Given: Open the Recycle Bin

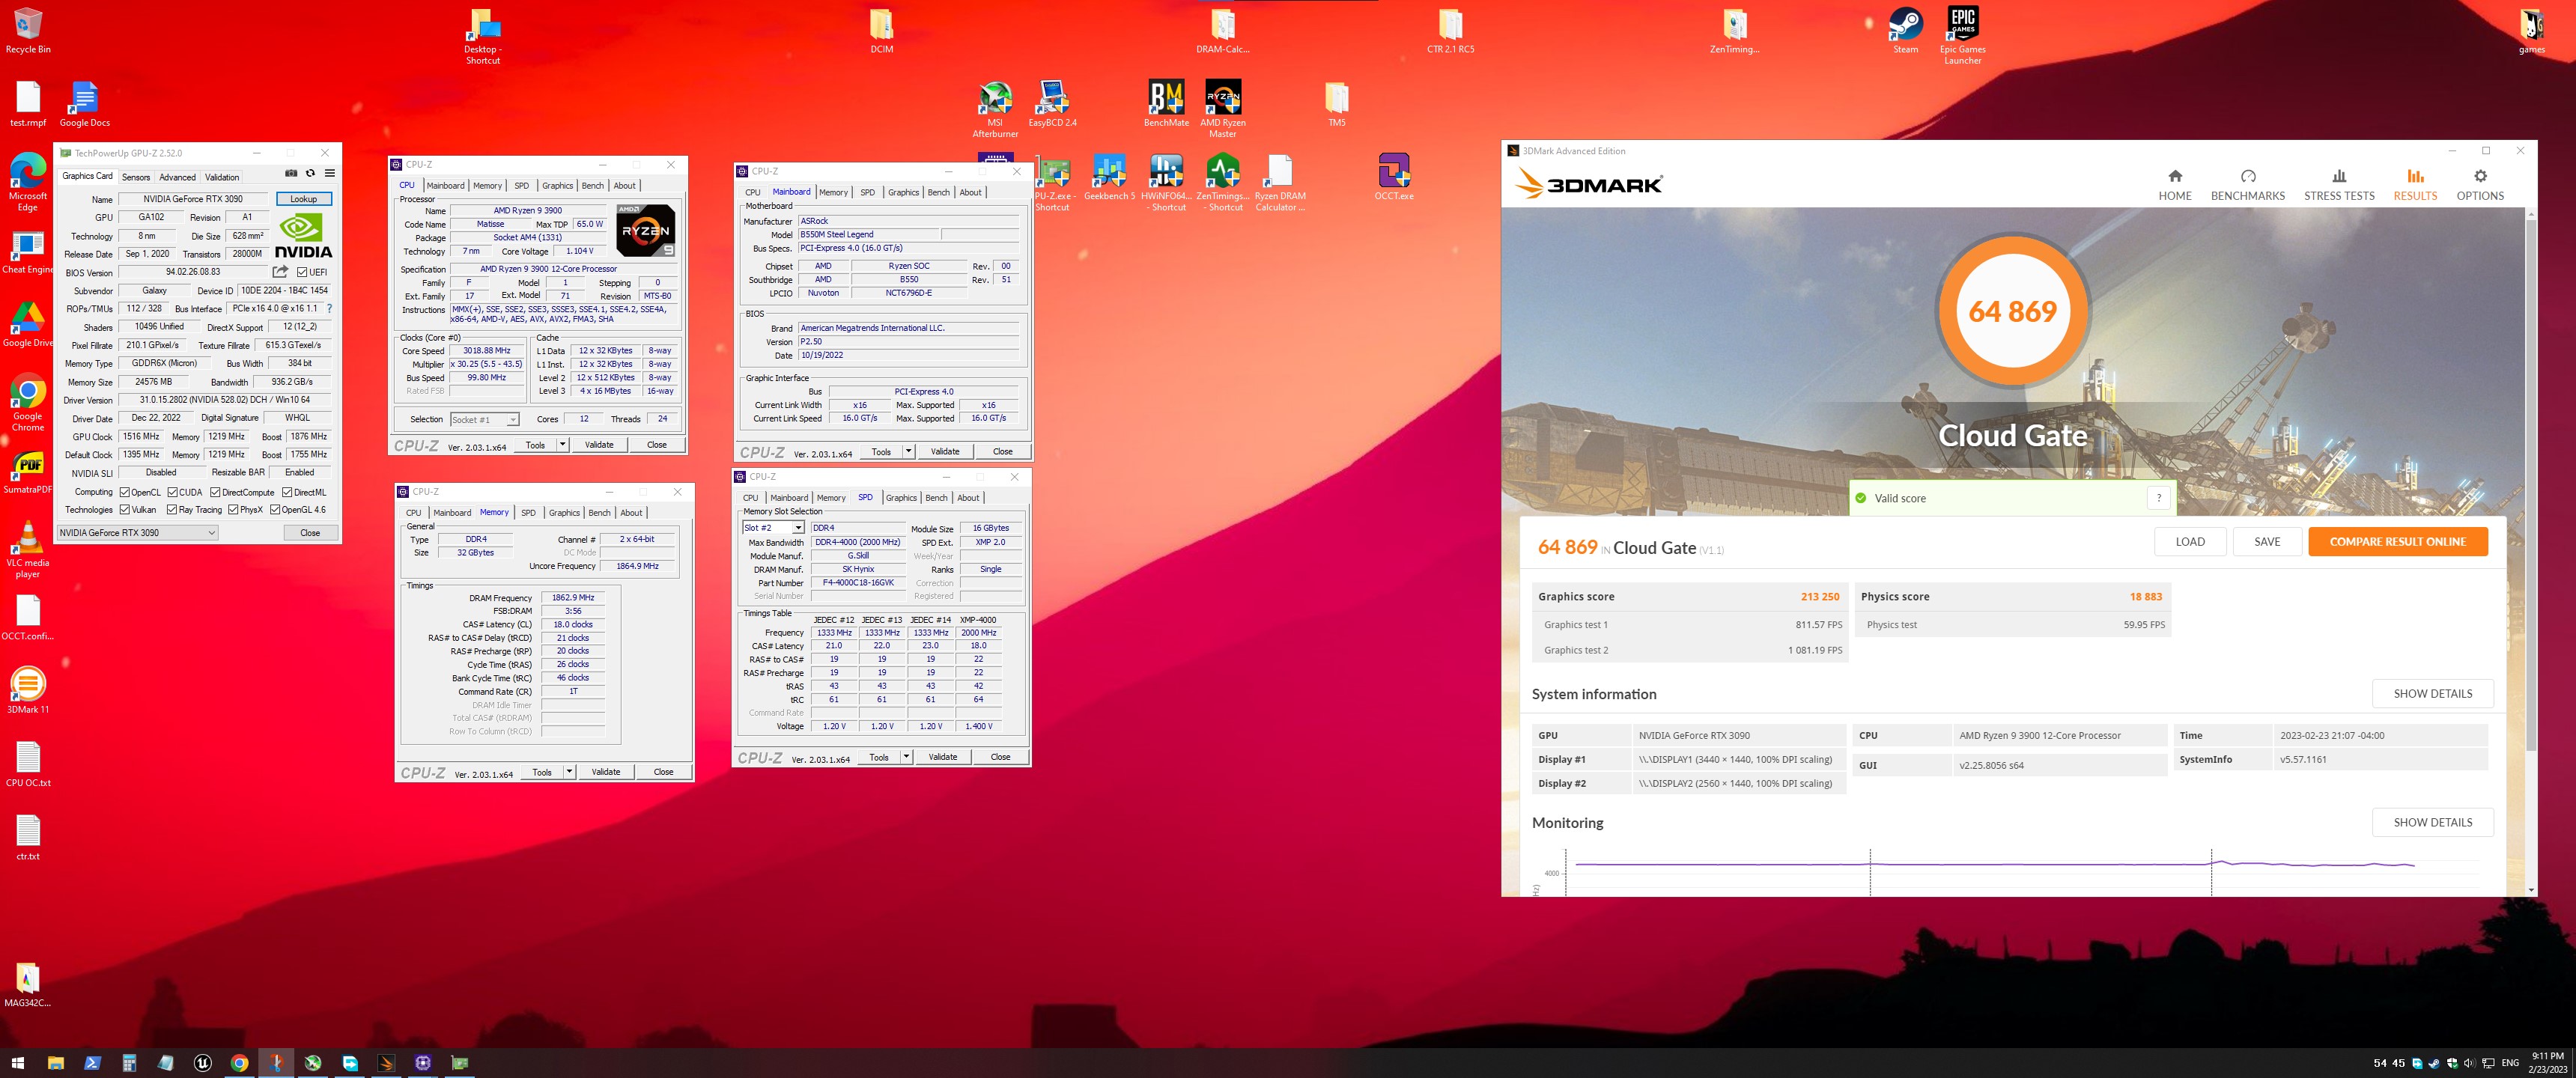Looking at the screenshot, I should tap(28, 31).
